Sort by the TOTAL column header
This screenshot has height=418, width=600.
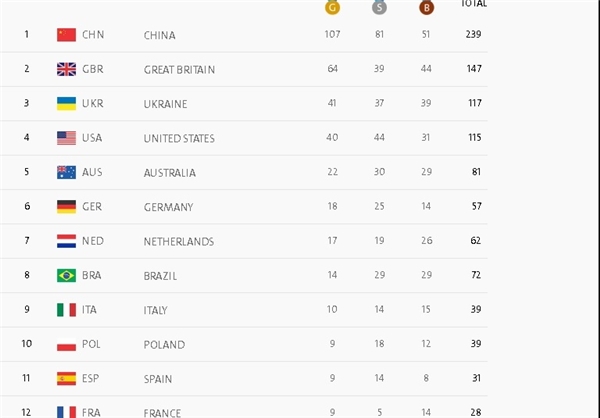(474, 5)
